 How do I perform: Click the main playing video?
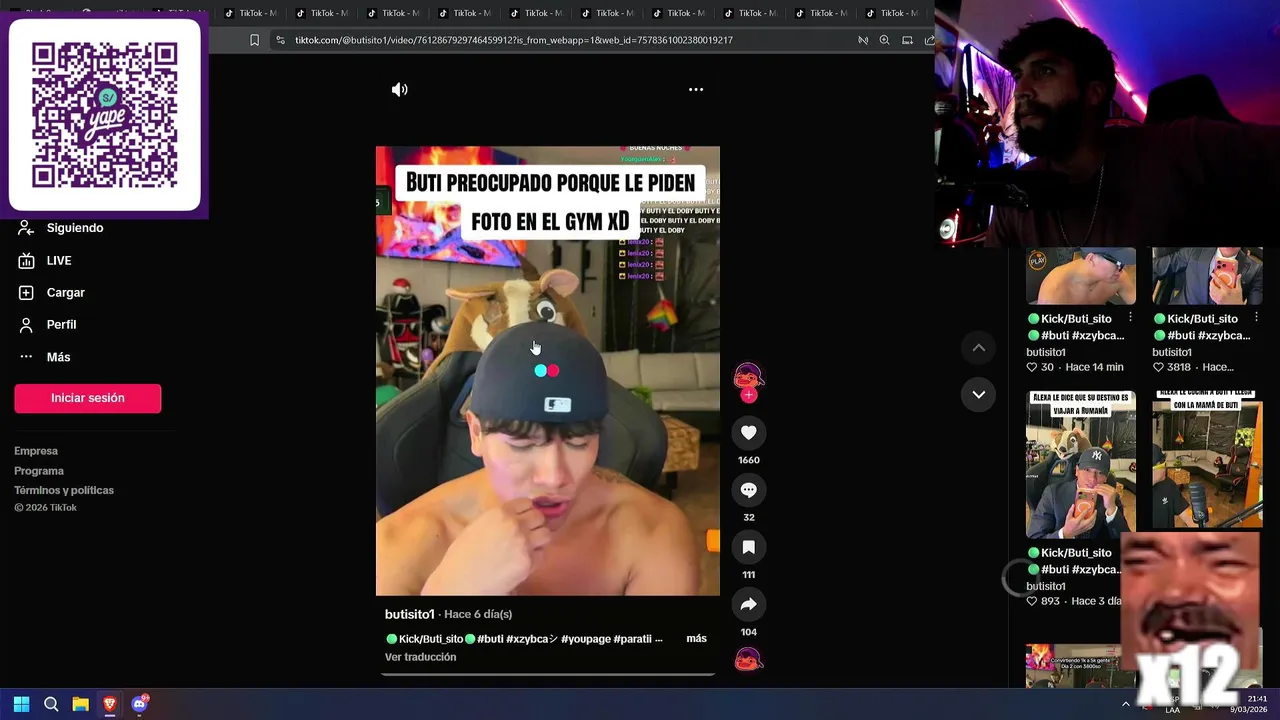click(x=547, y=371)
